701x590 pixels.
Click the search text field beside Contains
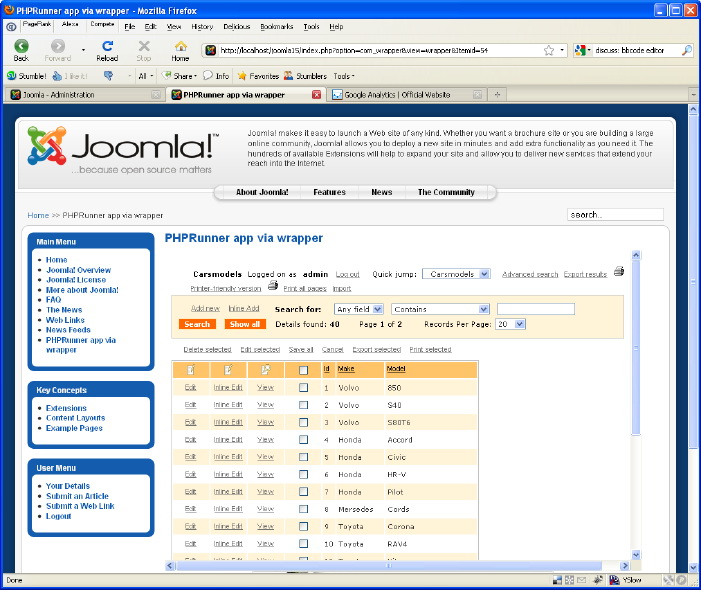point(535,309)
